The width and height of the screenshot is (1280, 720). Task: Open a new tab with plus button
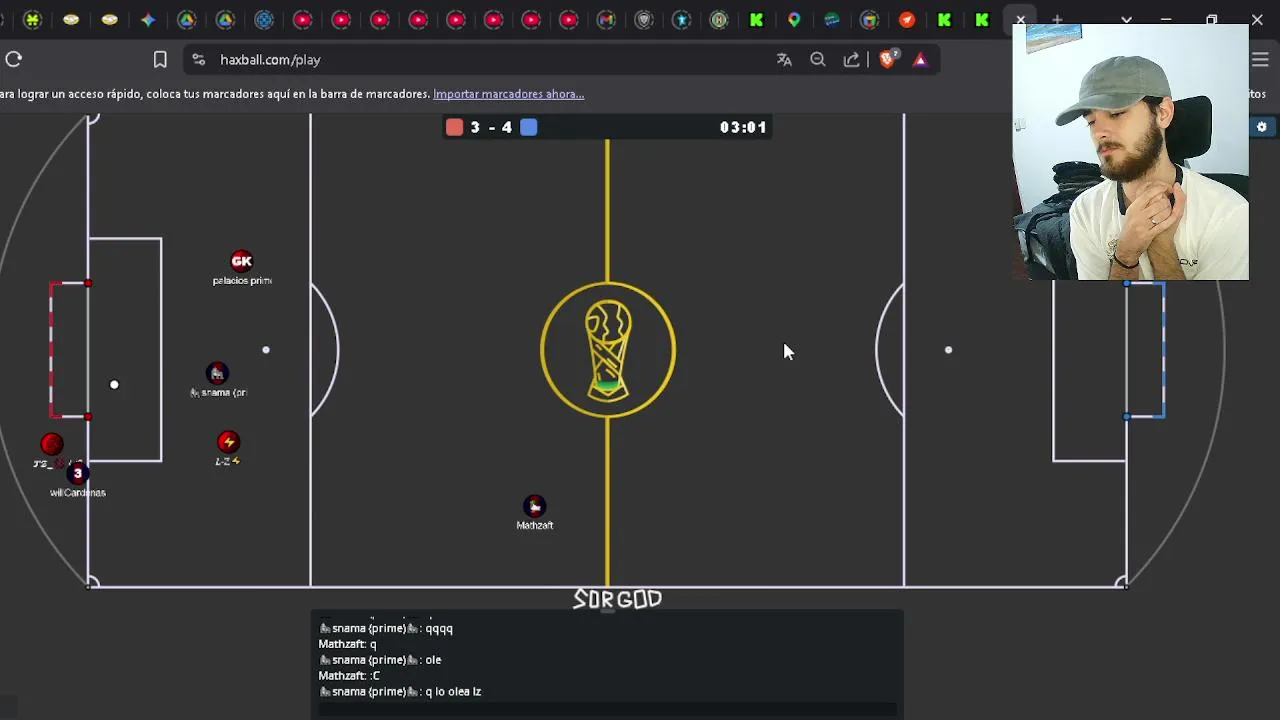coord(1057,20)
